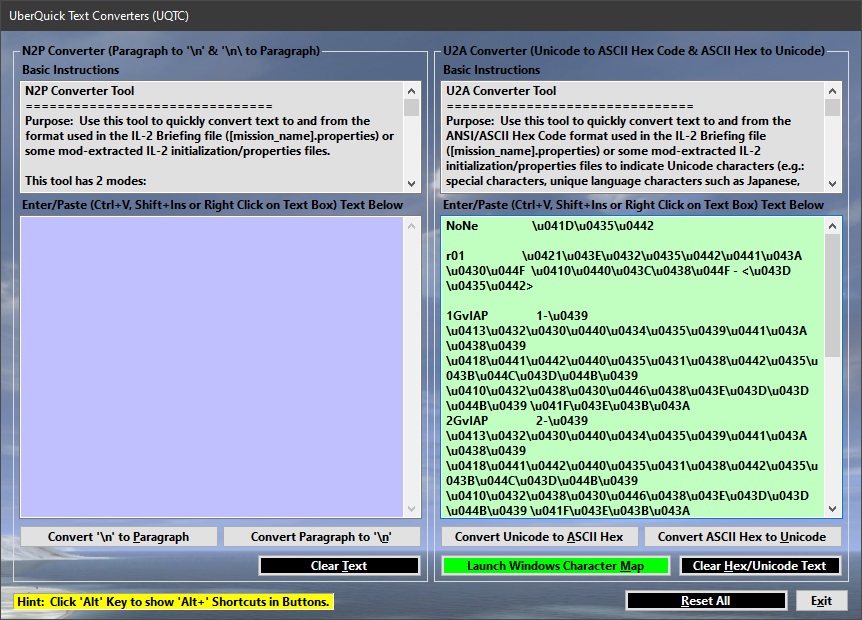This screenshot has height=620, width=862.
Task: Click N2P instructions scroll up arrow
Action: (x=411, y=91)
